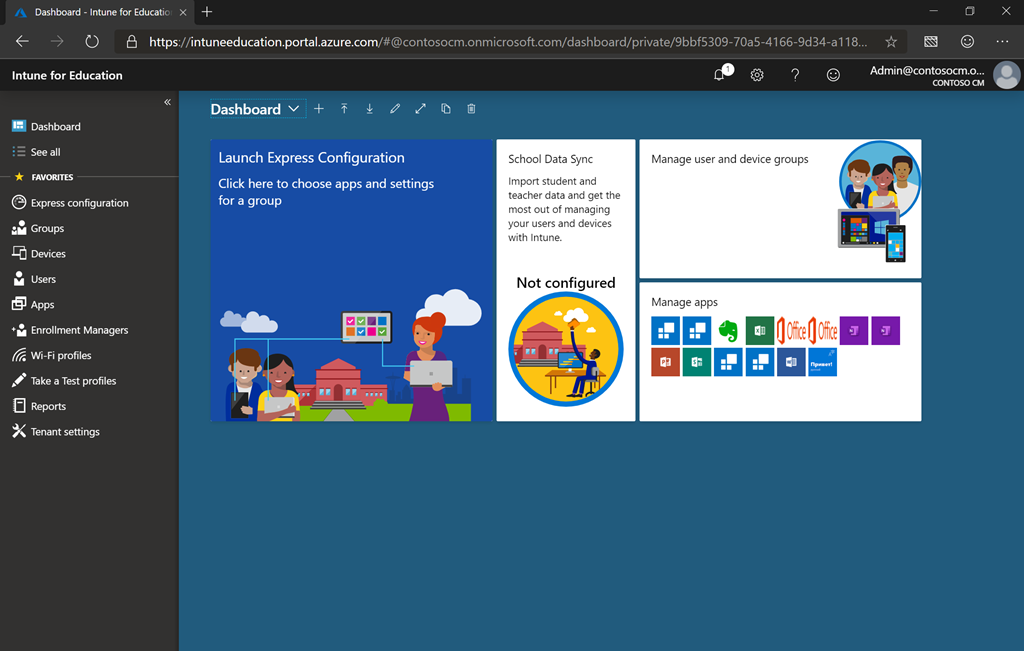Click the New dashboard plus icon

pyautogui.click(x=318, y=108)
